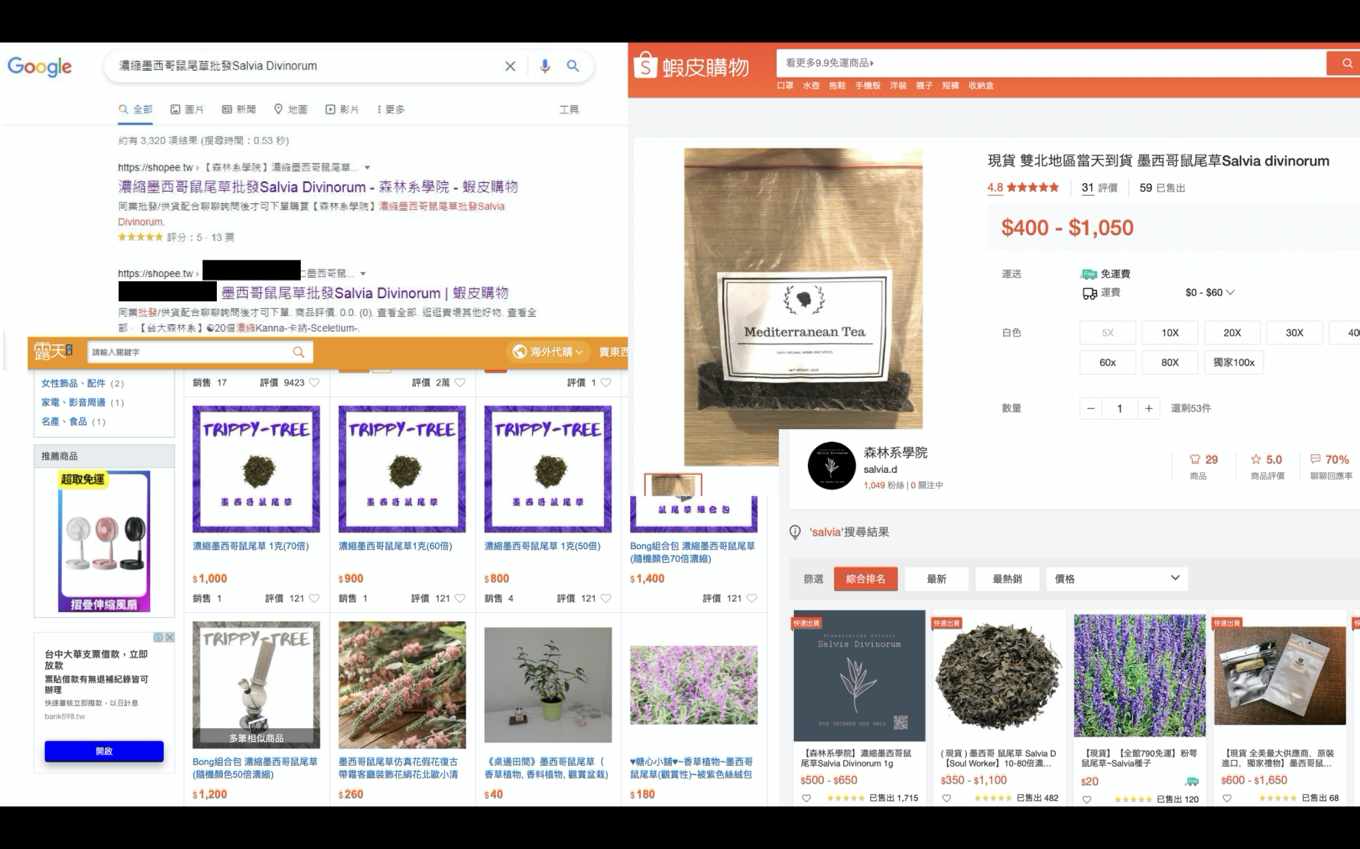Favorite the 1克(50倍) item heart icon
1360x849 pixels.
(606, 599)
